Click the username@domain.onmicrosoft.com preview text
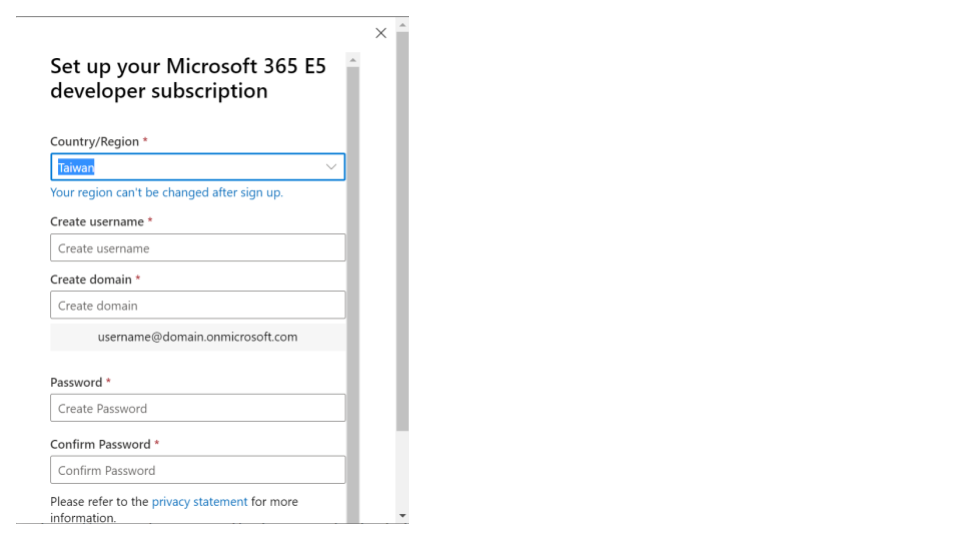The image size is (960, 540). (x=198, y=337)
